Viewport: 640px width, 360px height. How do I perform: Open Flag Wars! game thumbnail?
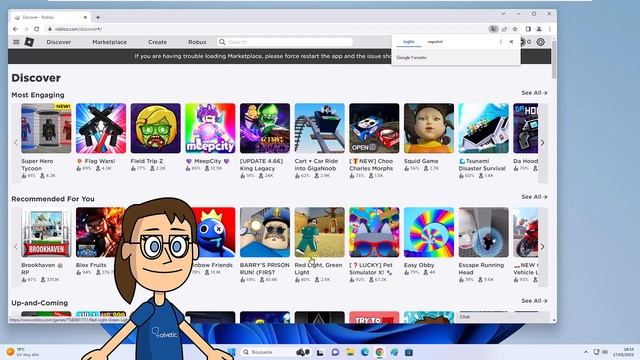click(x=101, y=128)
